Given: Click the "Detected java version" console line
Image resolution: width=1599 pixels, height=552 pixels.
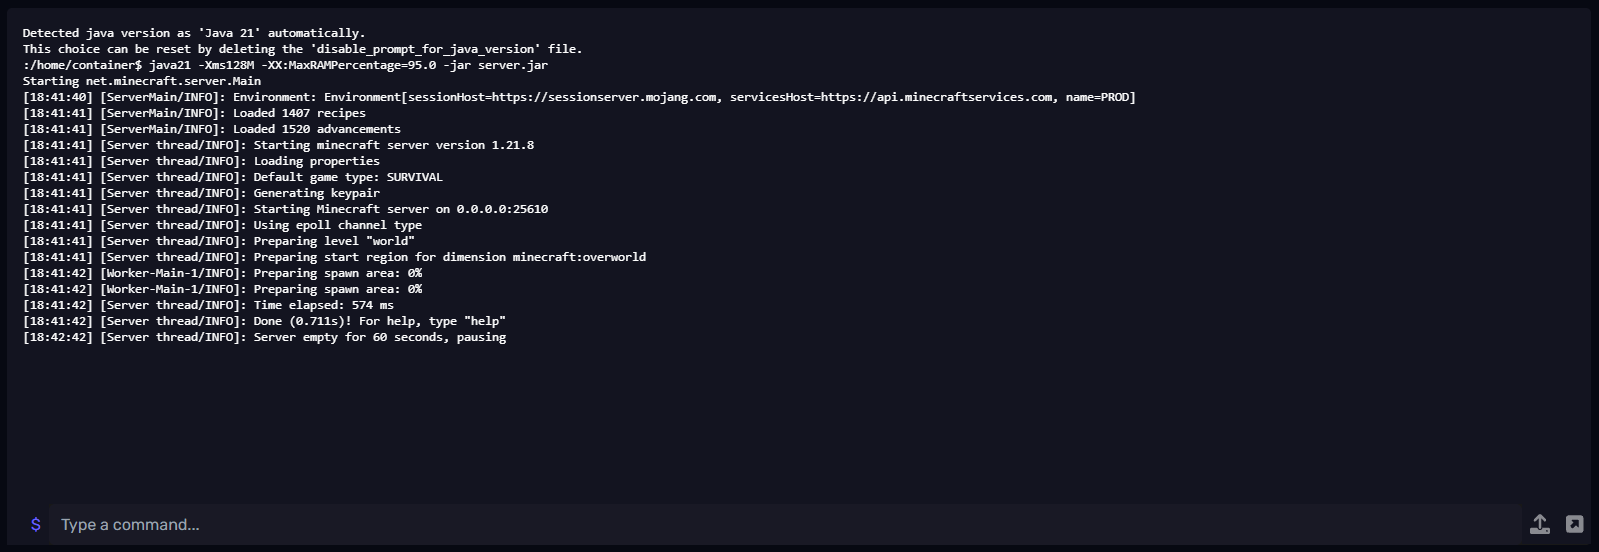Looking at the screenshot, I should tap(193, 33).
